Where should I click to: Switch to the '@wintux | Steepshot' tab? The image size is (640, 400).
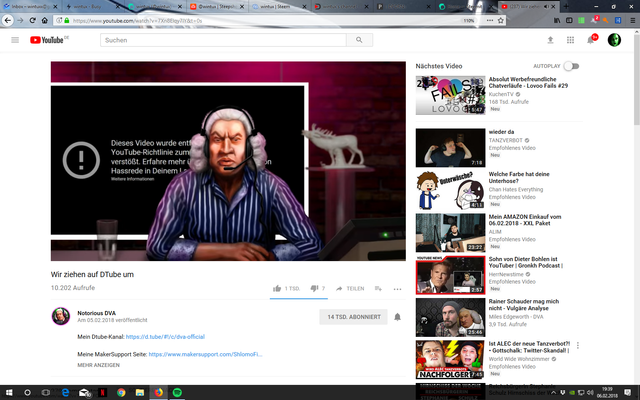coord(217,7)
